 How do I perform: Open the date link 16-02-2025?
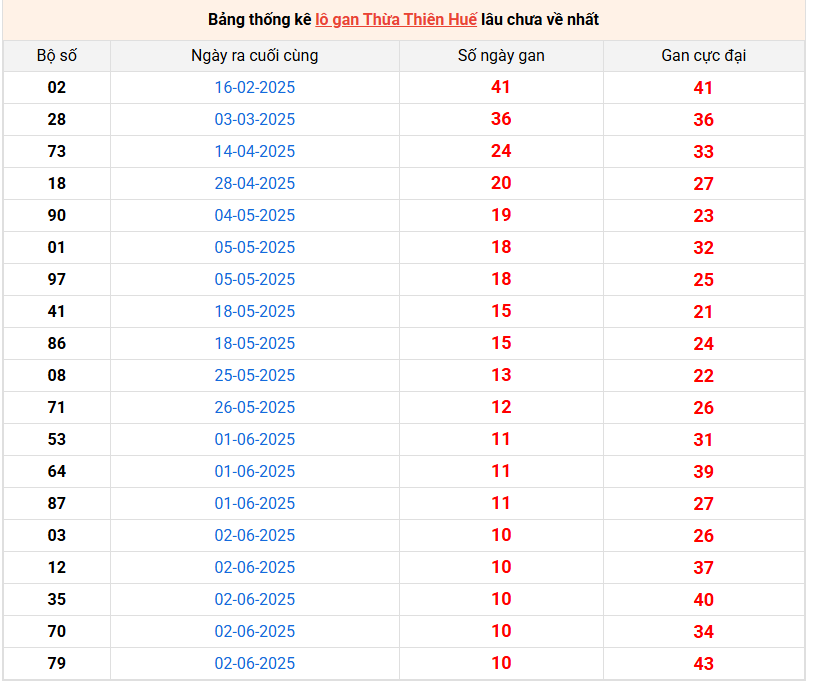255,88
